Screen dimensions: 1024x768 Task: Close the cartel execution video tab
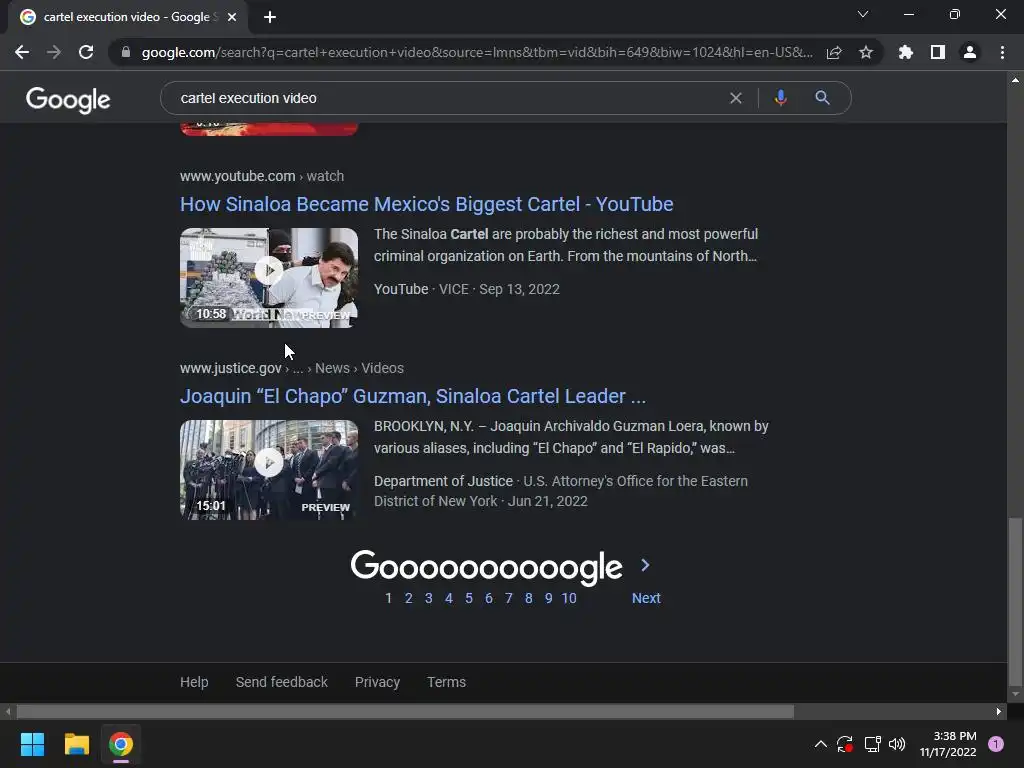point(232,17)
